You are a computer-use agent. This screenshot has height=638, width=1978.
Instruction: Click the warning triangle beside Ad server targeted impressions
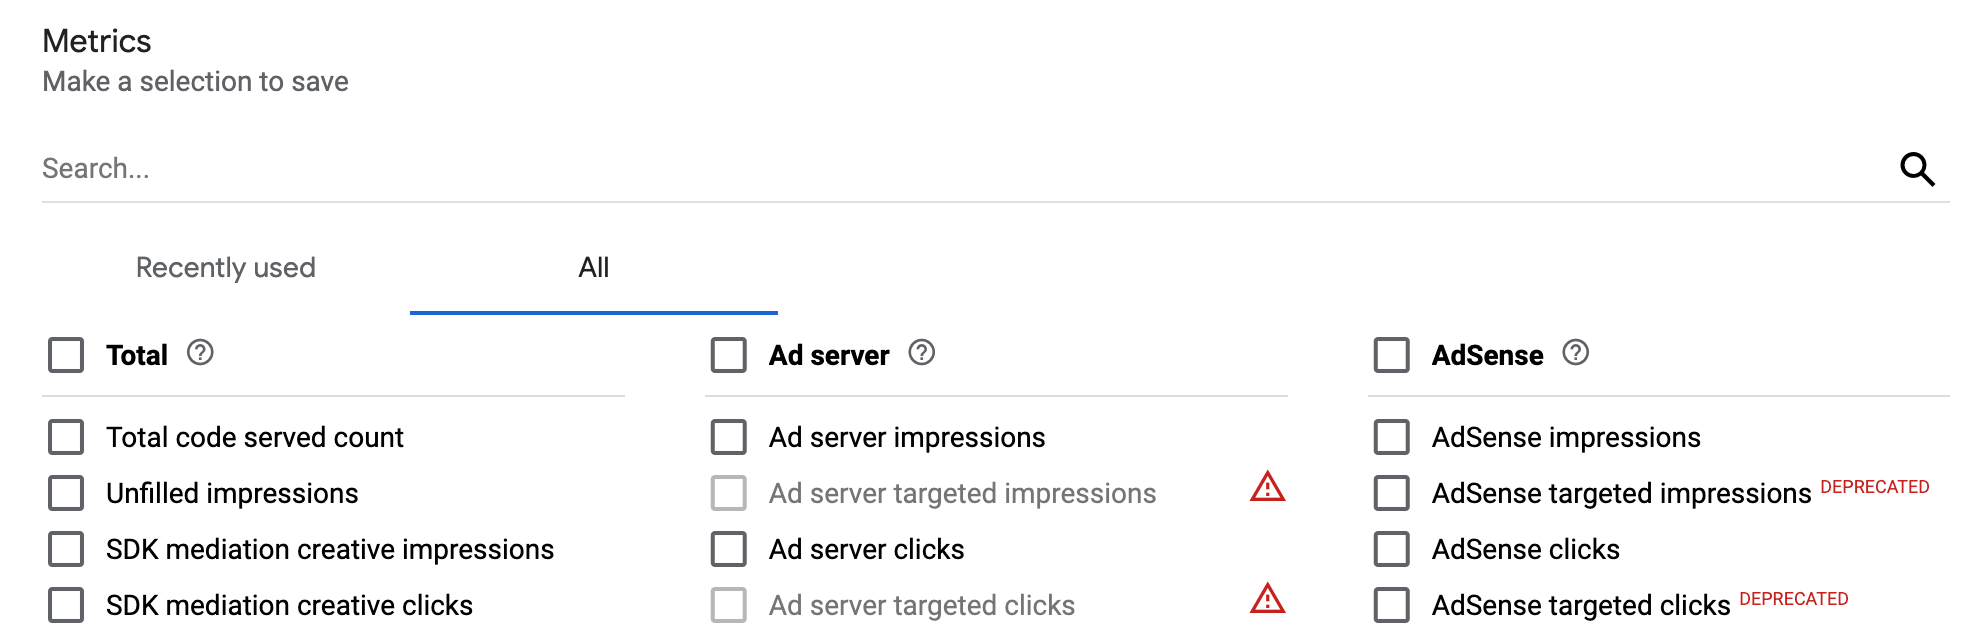tap(1267, 489)
